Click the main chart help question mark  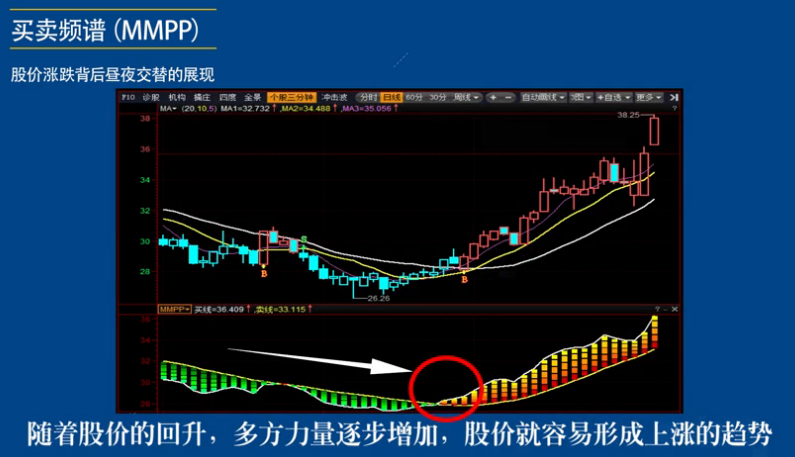pyautogui.click(x=674, y=109)
